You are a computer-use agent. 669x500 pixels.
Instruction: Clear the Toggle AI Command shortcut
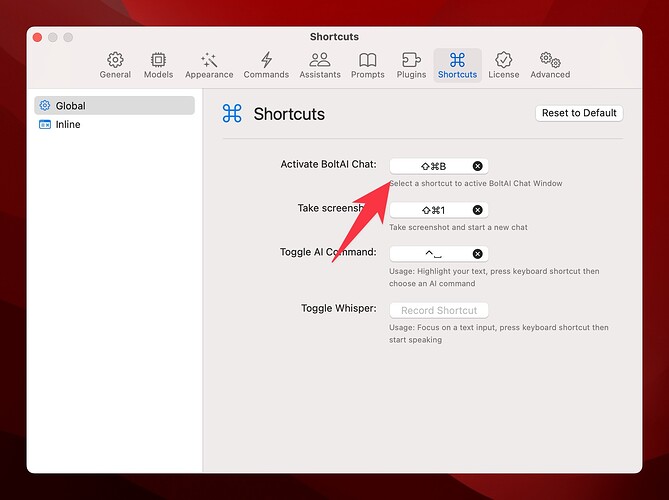coord(477,254)
